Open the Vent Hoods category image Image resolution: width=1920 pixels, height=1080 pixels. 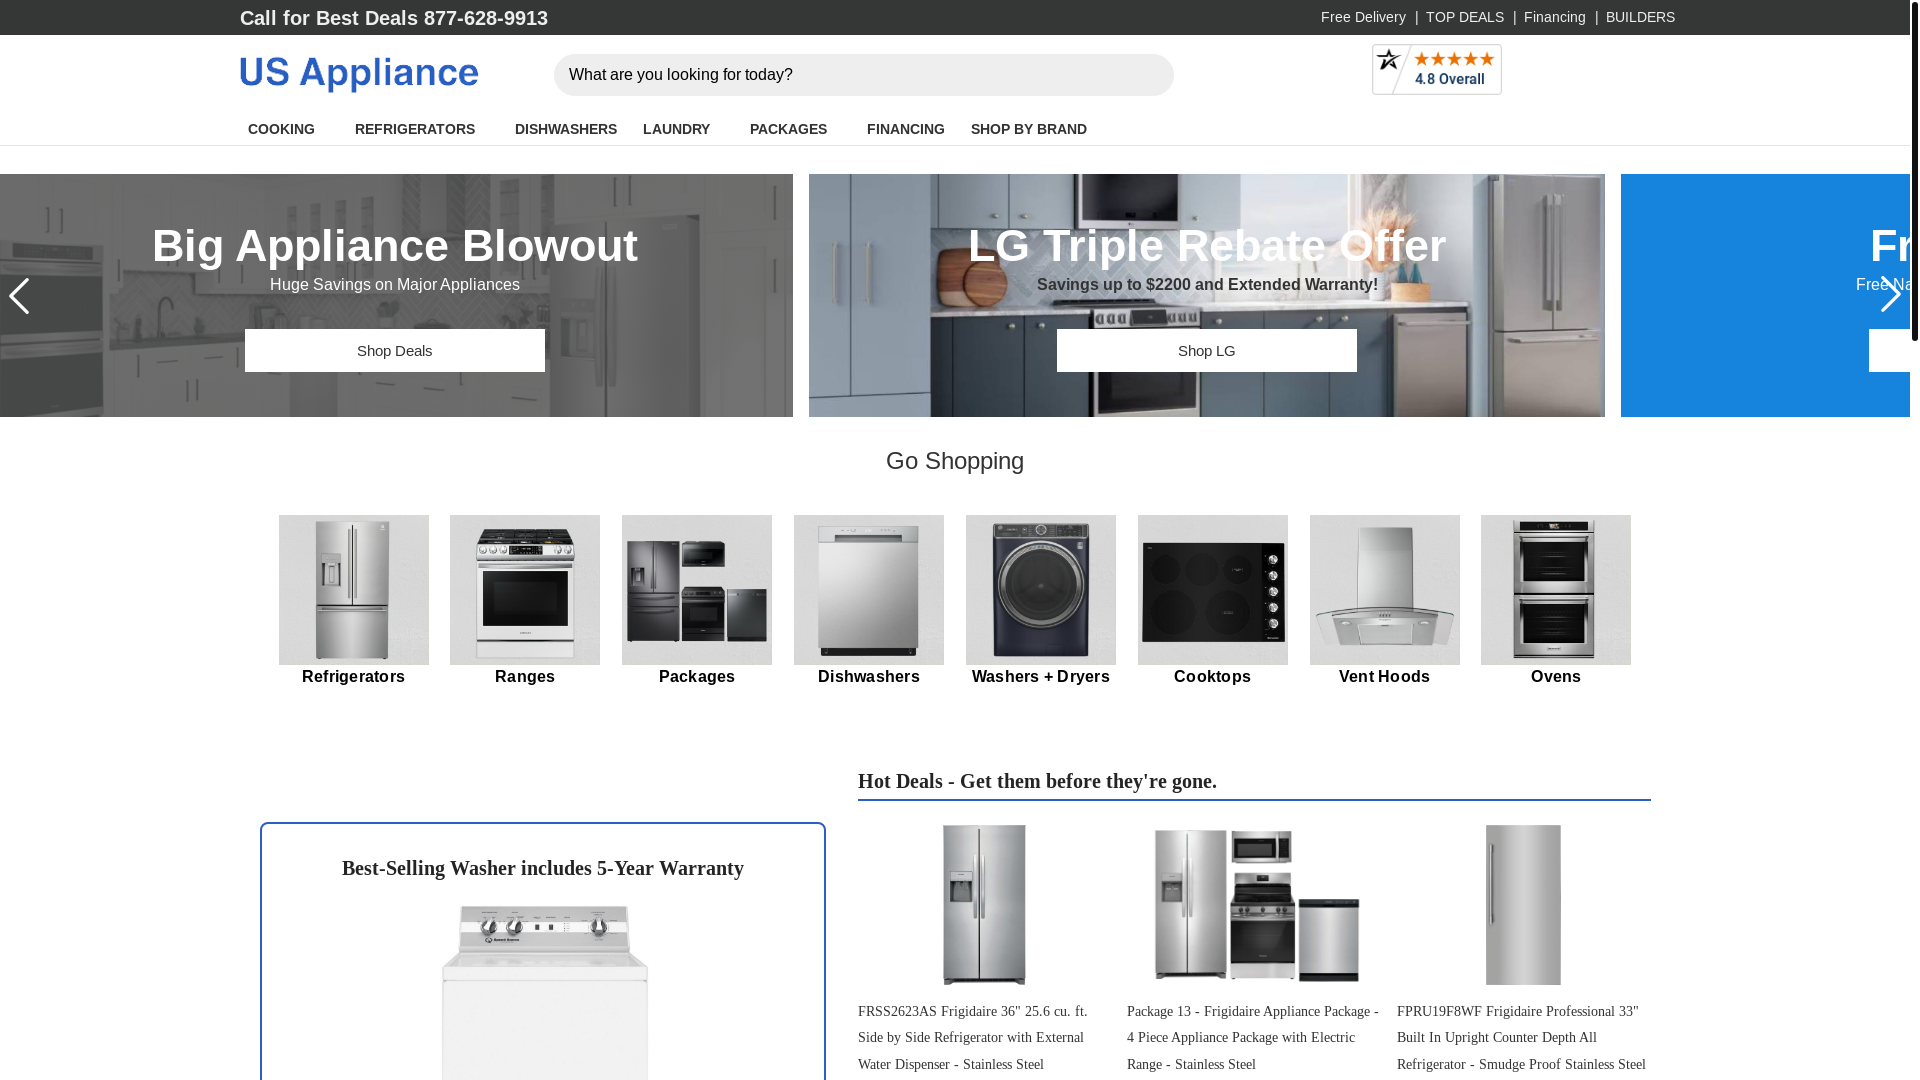(x=1385, y=590)
